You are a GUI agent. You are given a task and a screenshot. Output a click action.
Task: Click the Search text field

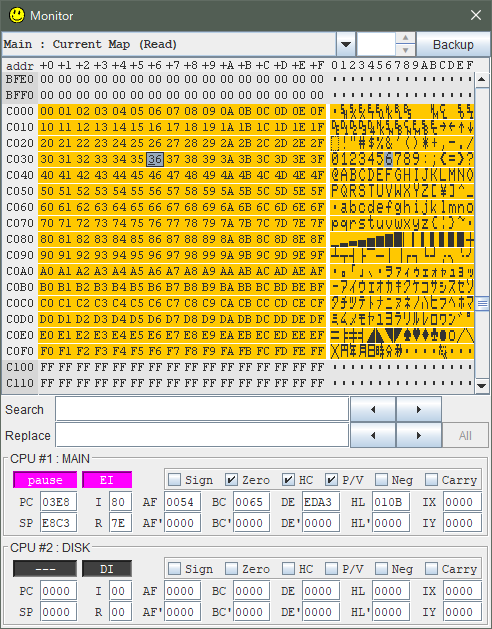(x=202, y=409)
